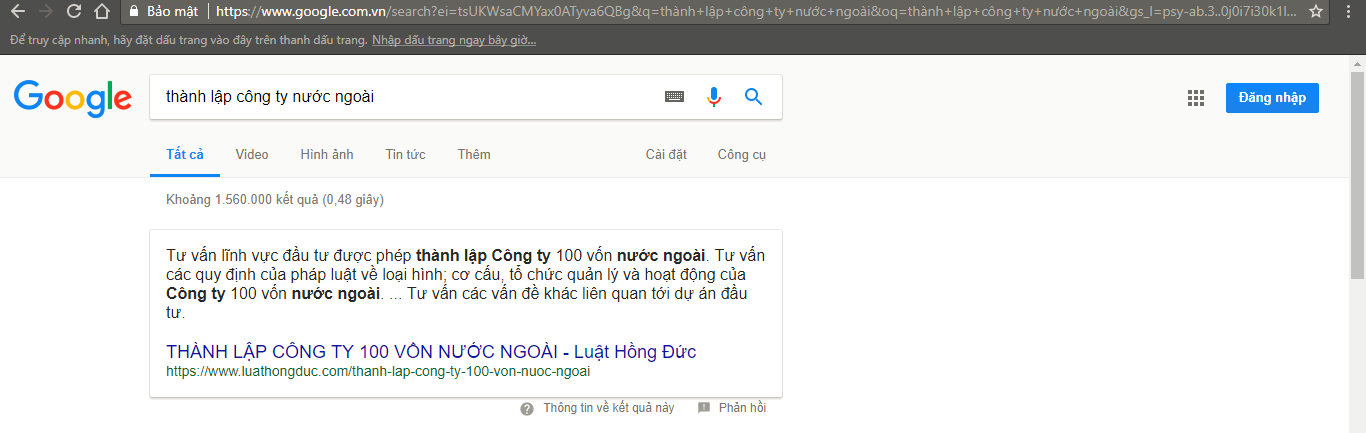Click the browser back arrow
The image size is (1366, 433).
17,12
